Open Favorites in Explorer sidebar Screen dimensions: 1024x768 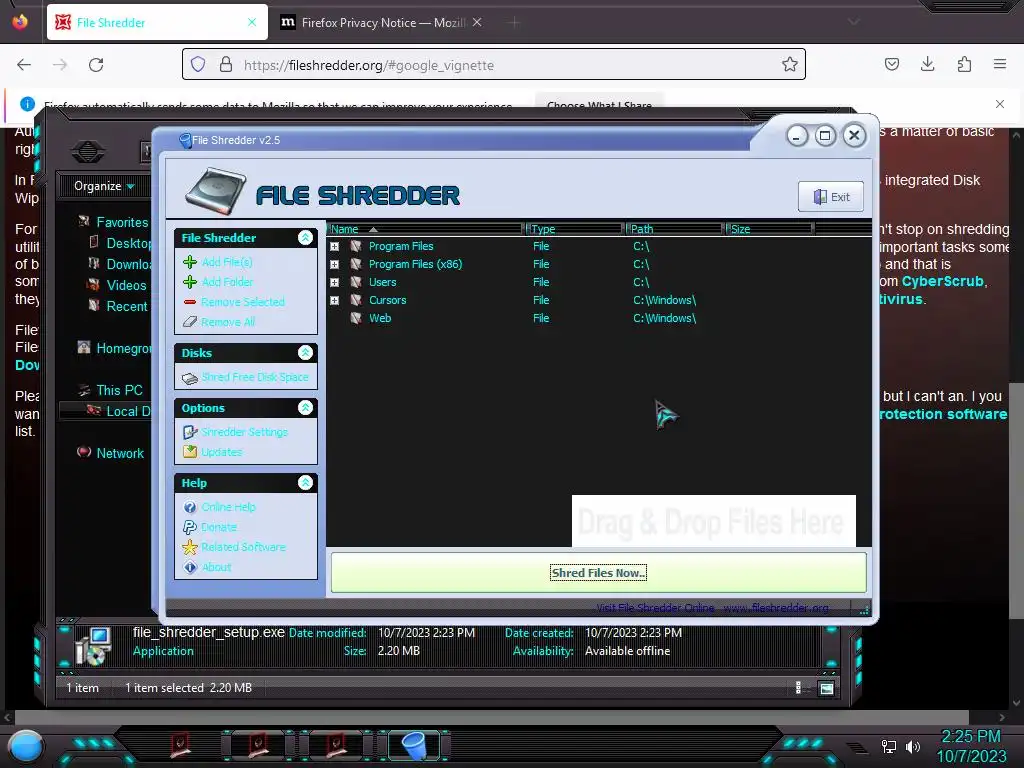pos(122,222)
